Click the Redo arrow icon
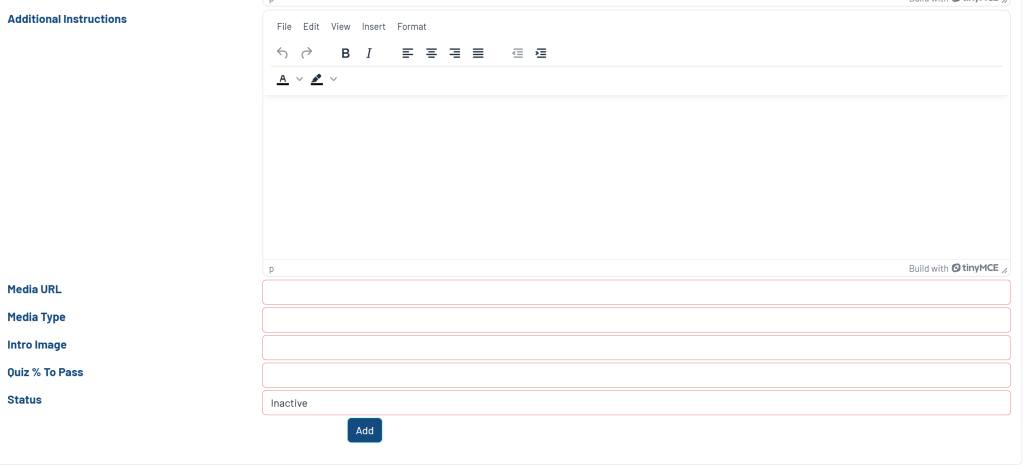 (307, 53)
